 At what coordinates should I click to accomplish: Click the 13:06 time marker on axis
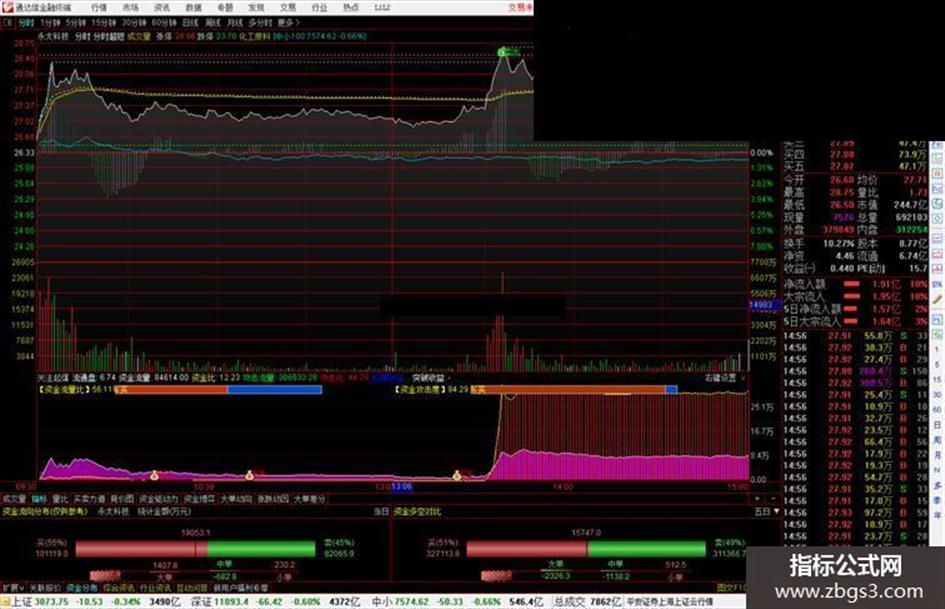[402, 486]
